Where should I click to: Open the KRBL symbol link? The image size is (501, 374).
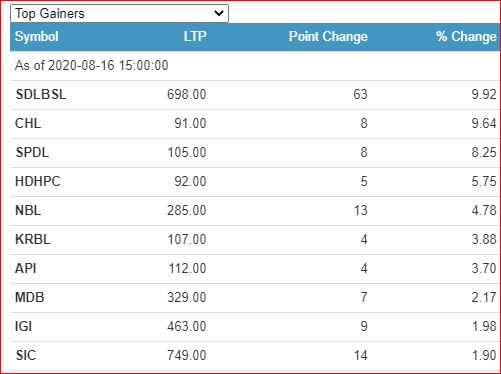[33, 239]
